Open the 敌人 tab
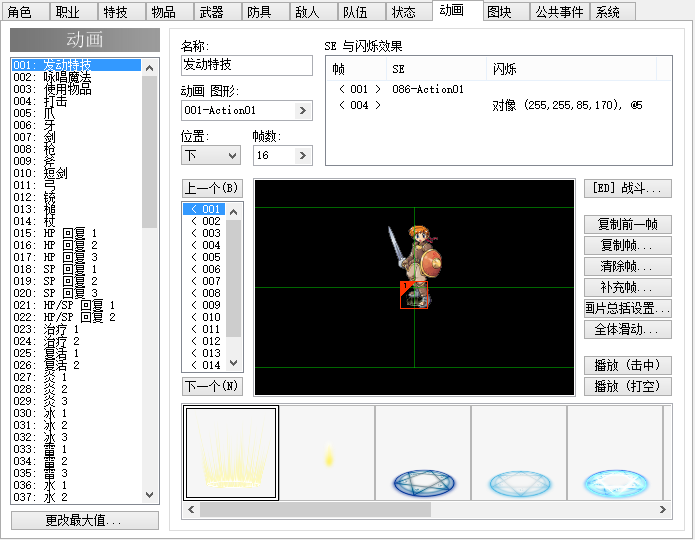Viewport: 695px width, 540px height. pyautogui.click(x=312, y=12)
